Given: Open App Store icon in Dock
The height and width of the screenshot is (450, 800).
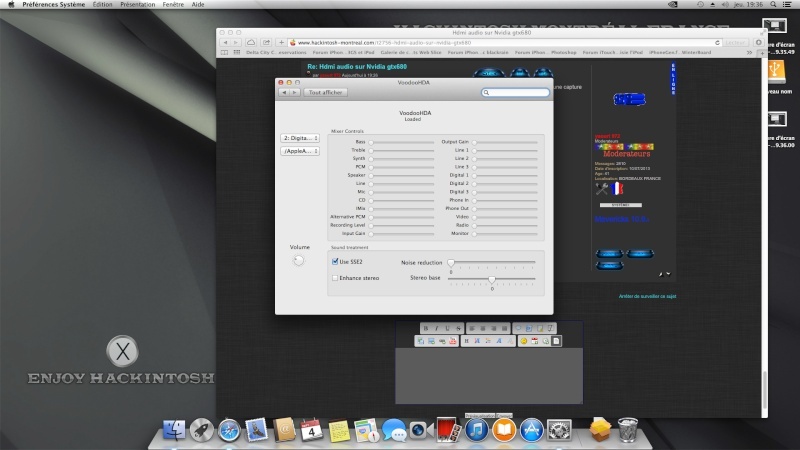Looking at the screenshot, I should click(x=532, y=430).
